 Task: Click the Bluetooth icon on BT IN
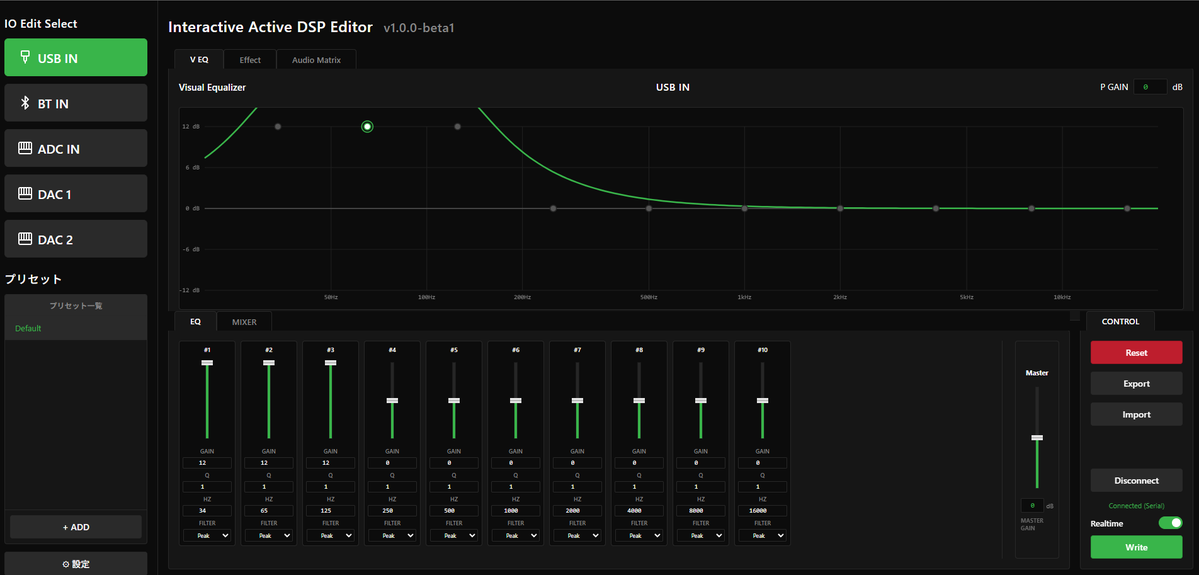(x=25, y=103)
